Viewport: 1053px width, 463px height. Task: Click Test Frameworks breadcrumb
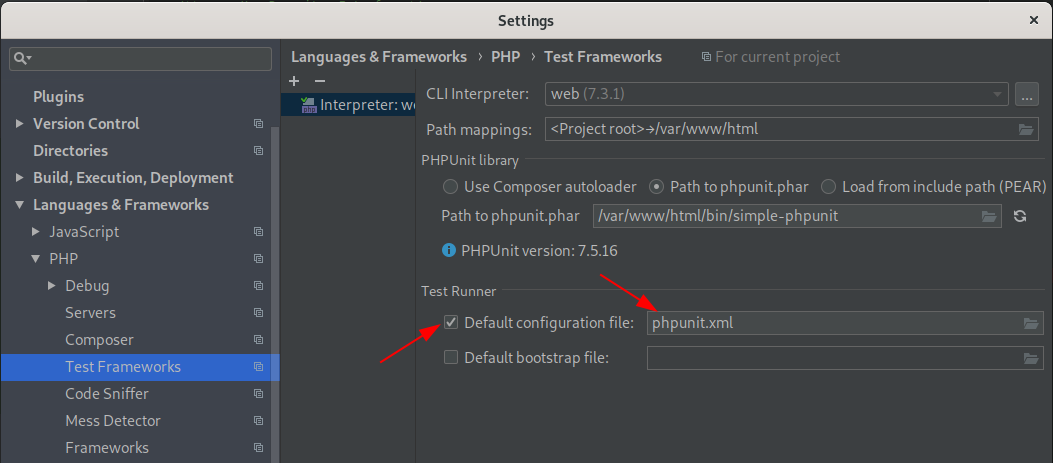[x=603, y=57]
